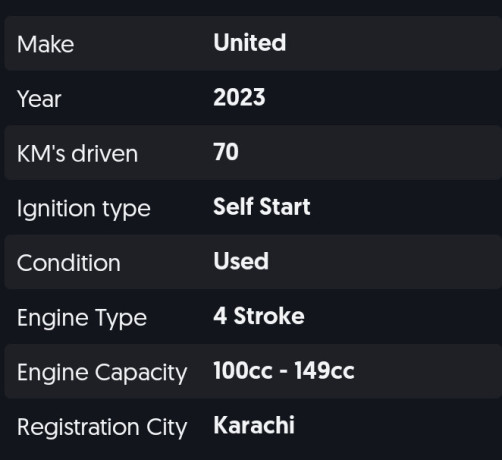
Task: Select the Used condition value
Action: pyautogui.click(x=241, y=261)
